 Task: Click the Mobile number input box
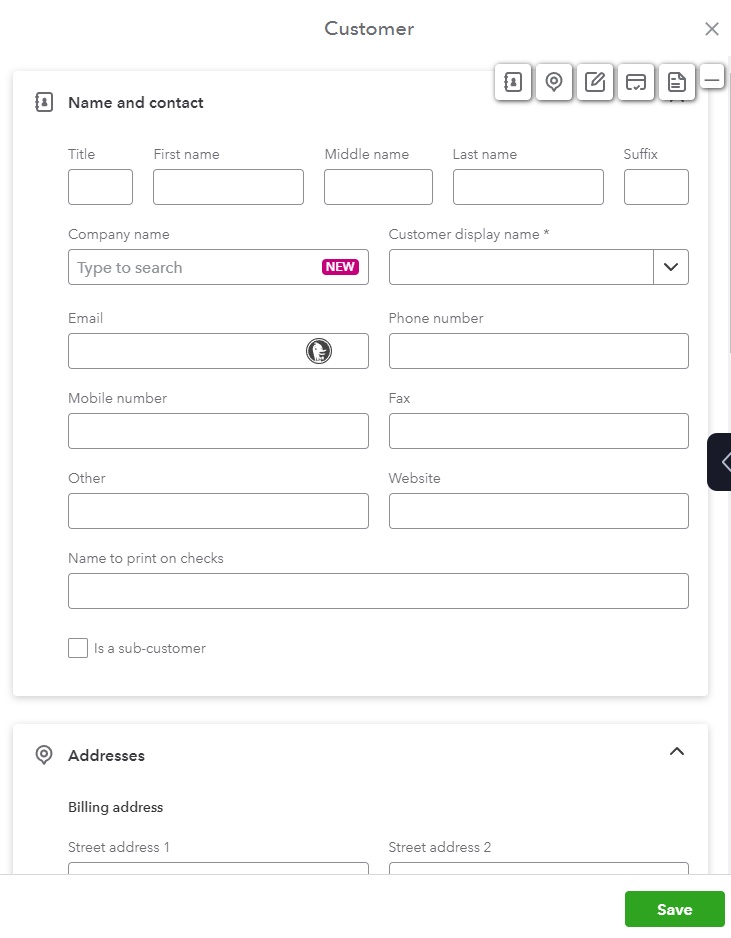(218, 431)
